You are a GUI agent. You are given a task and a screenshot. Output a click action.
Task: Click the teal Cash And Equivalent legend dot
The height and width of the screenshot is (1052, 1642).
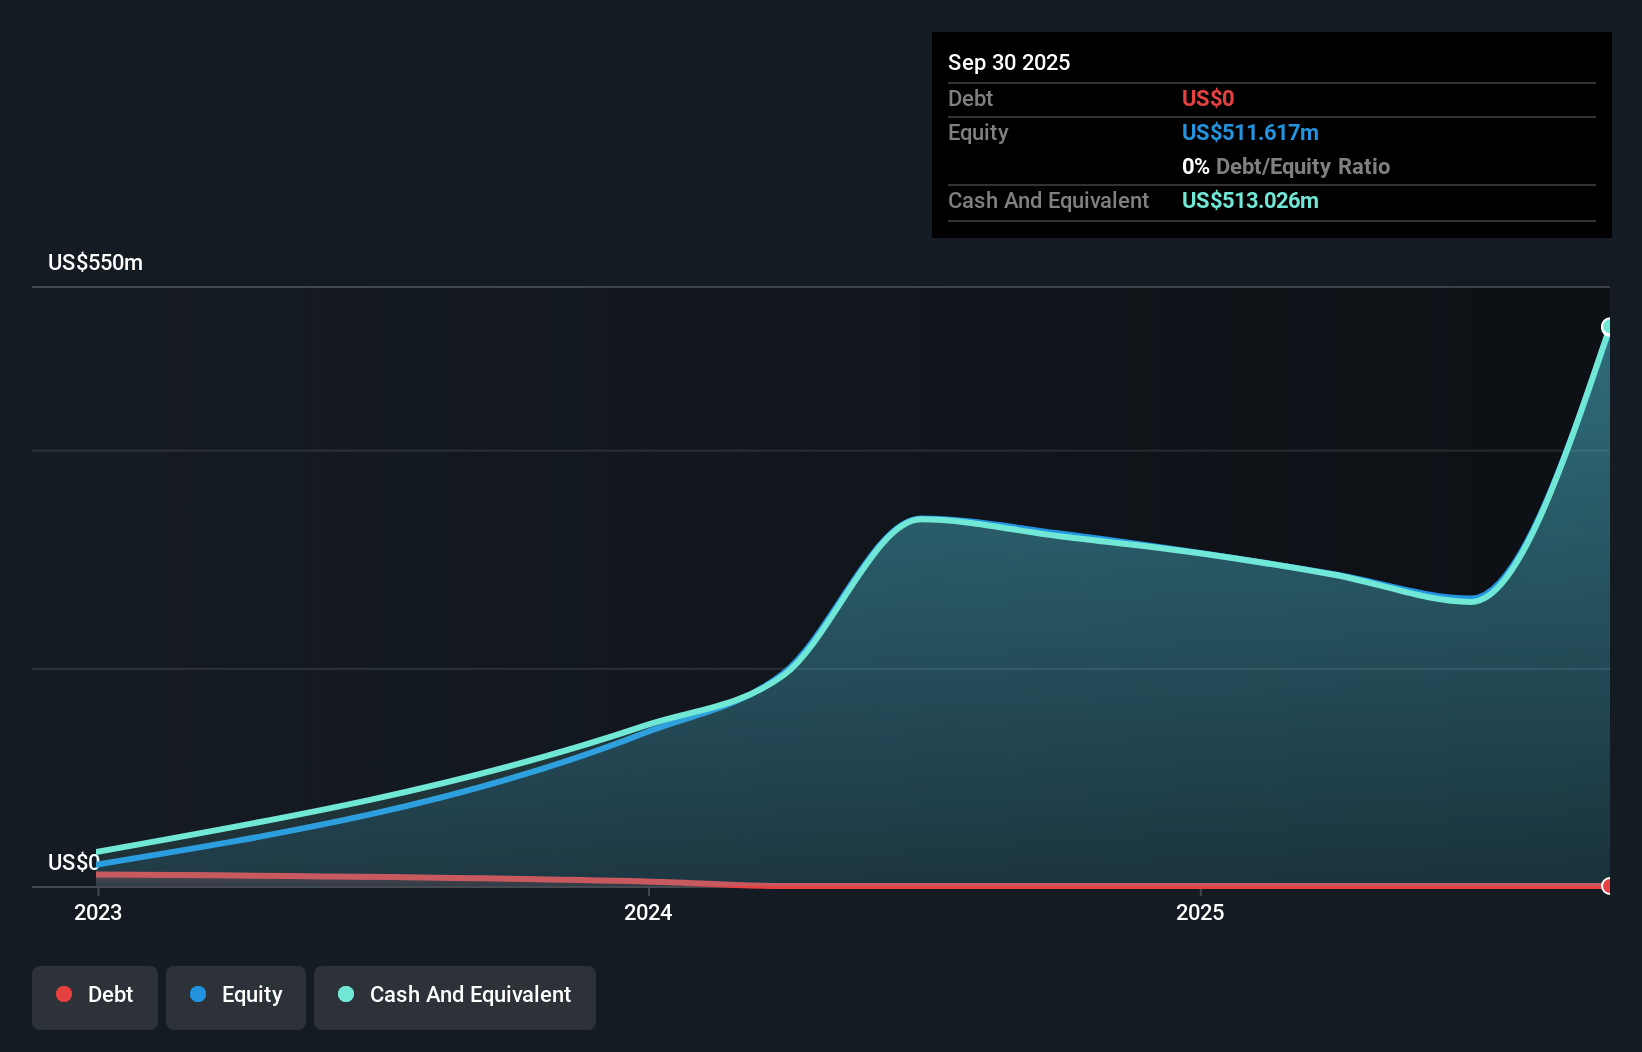click(x=345, y=994)
